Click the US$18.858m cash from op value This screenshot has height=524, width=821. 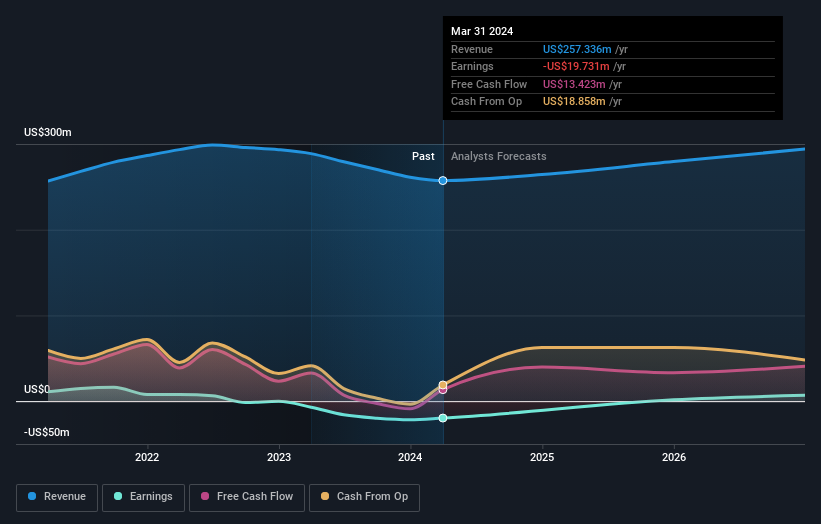(x=574, y=102)
